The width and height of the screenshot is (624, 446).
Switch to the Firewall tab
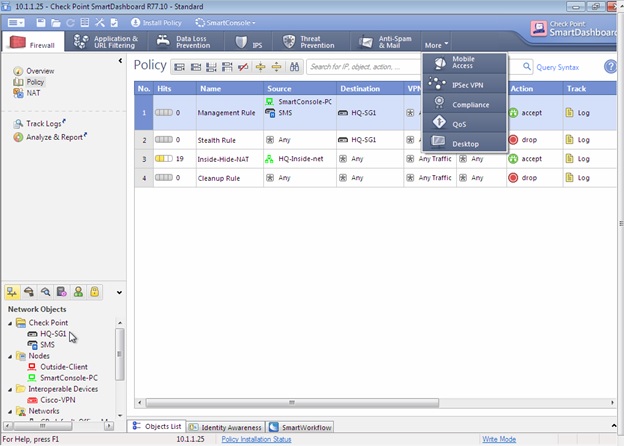pos(32,42)
